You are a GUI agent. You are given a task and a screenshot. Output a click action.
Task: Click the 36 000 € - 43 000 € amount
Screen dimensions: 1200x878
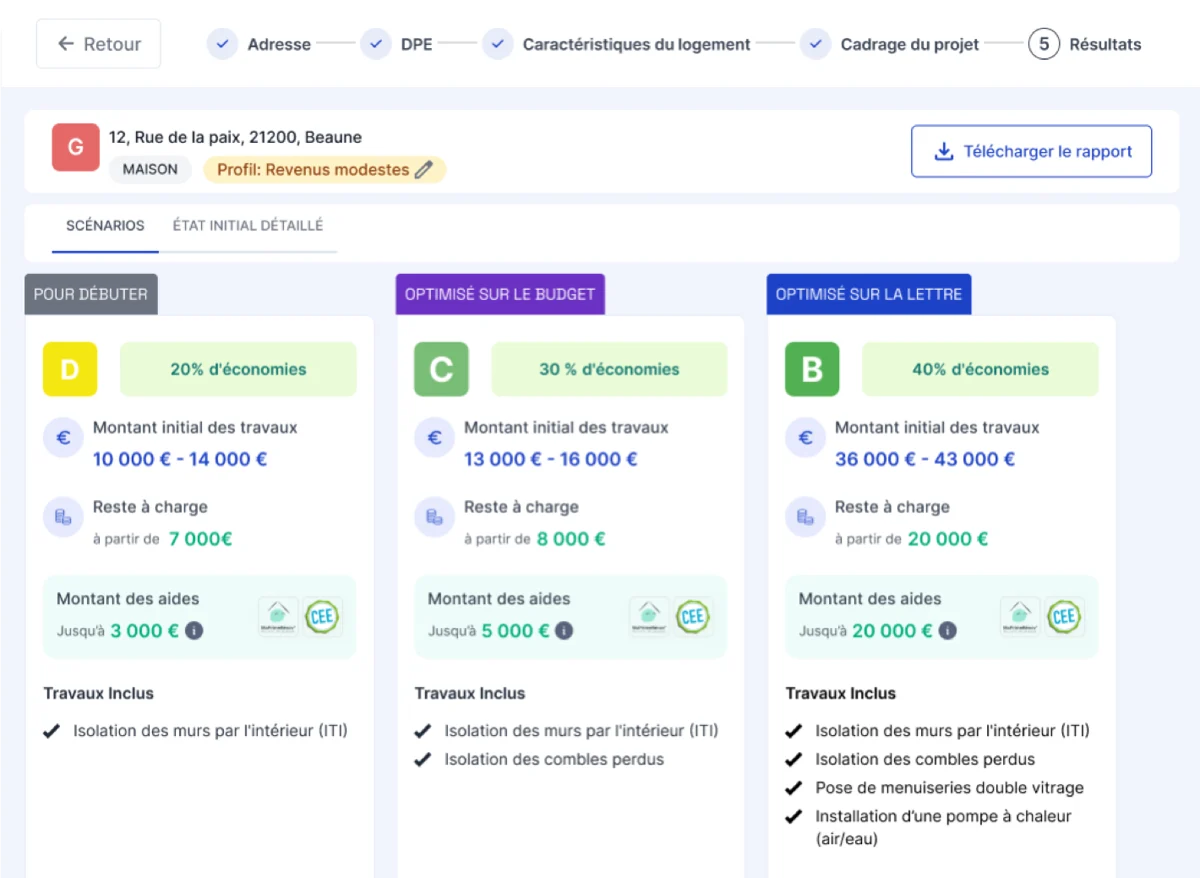[x=925, y=459]
